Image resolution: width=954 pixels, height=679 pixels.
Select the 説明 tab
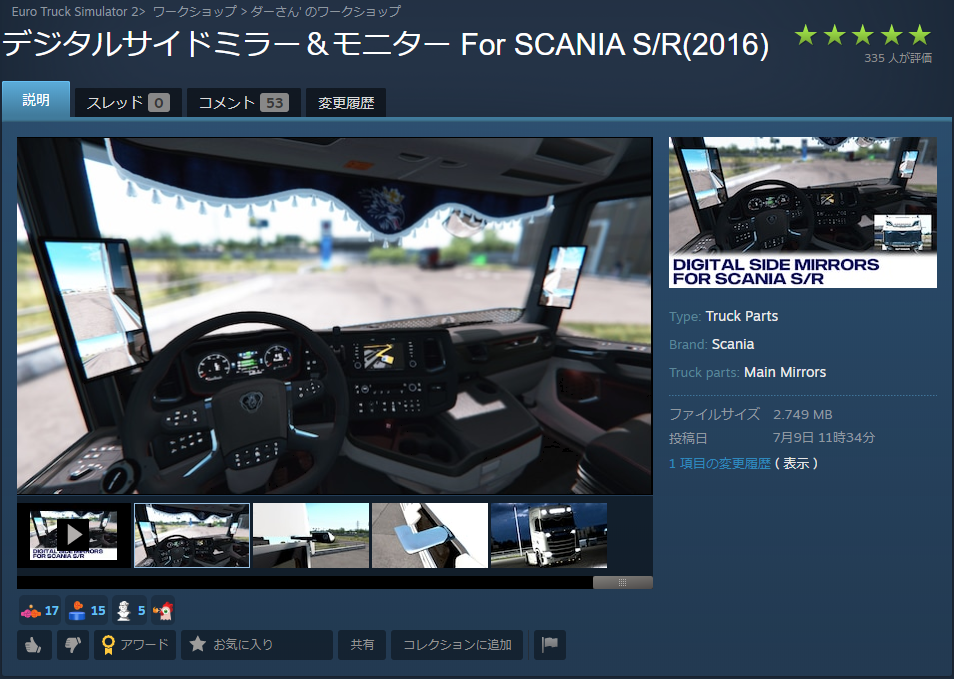click(x=36, y=100)
